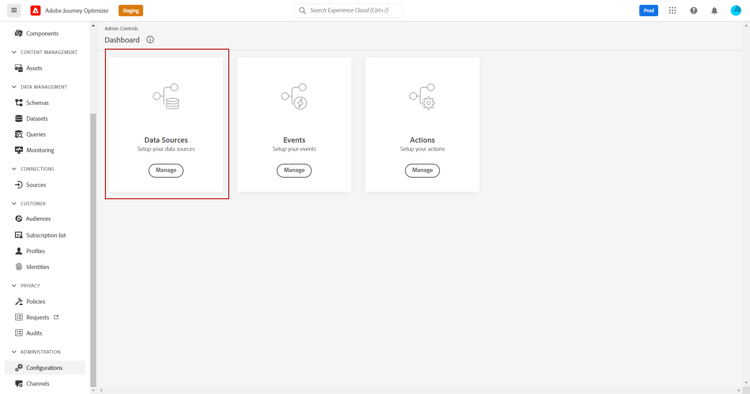Select Configurations in the sidebar
Image resolution: width=750 pixels, height=394 pixels.
pyautogui.click(x=44, y=368)
